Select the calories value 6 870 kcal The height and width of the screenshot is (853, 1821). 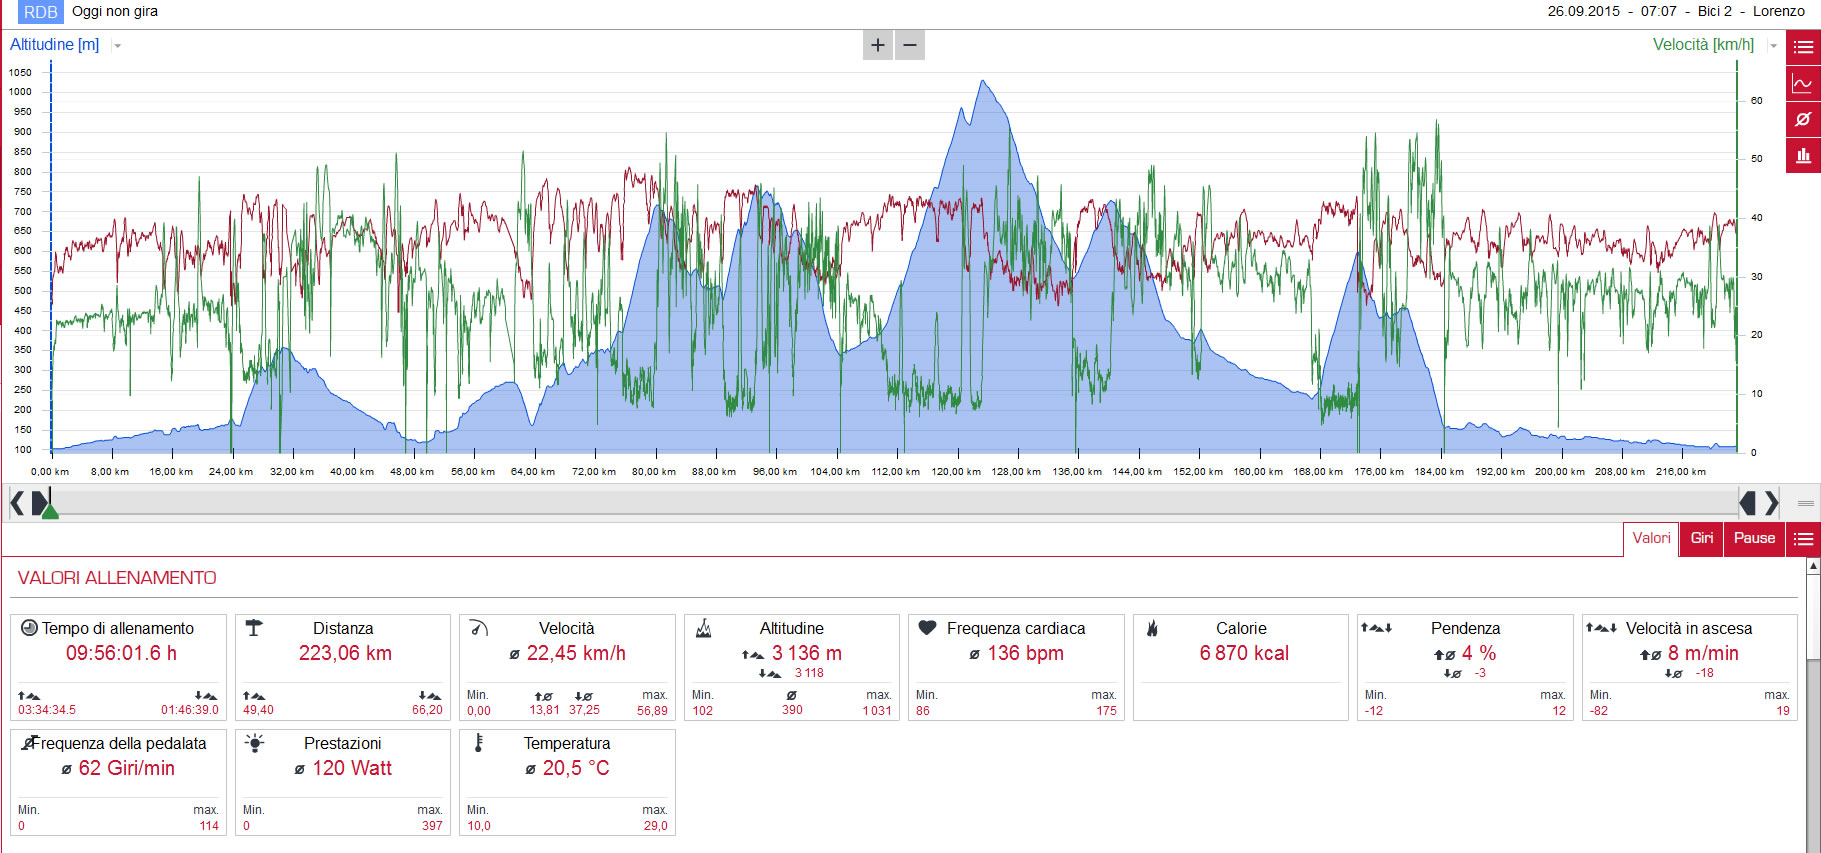click(1244, 653)
